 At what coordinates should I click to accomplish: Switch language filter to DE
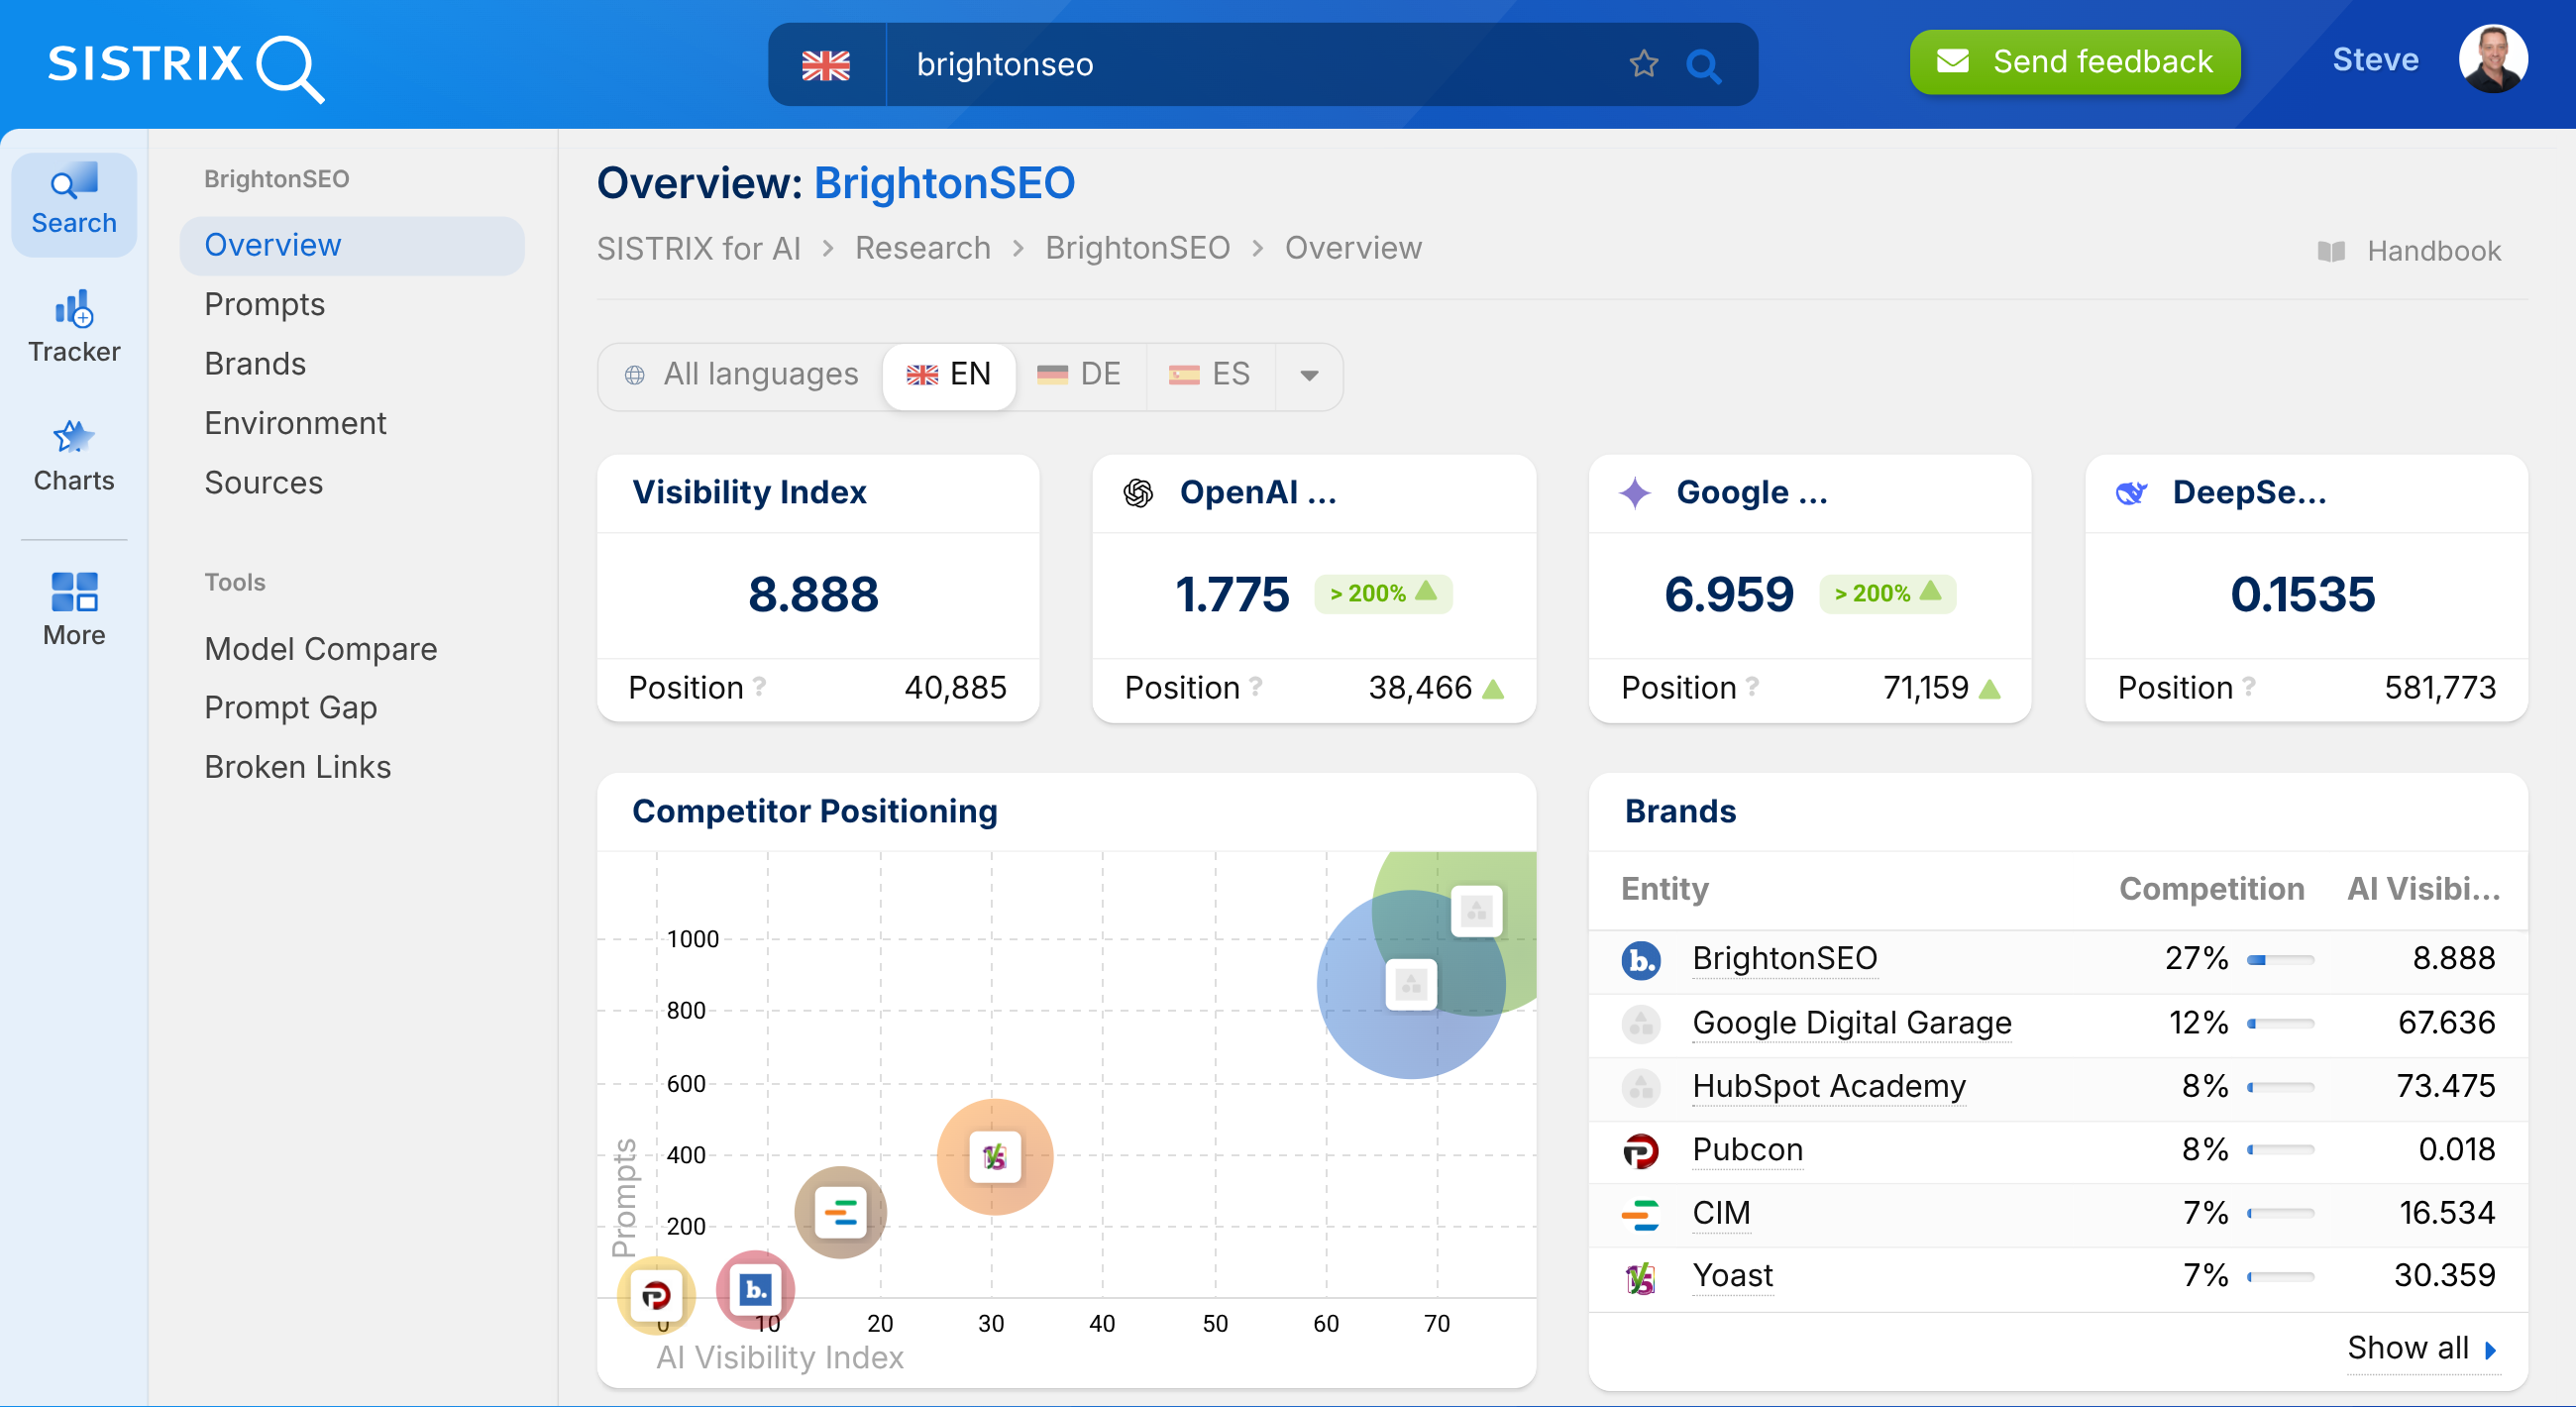click(x=1080, y=375)
